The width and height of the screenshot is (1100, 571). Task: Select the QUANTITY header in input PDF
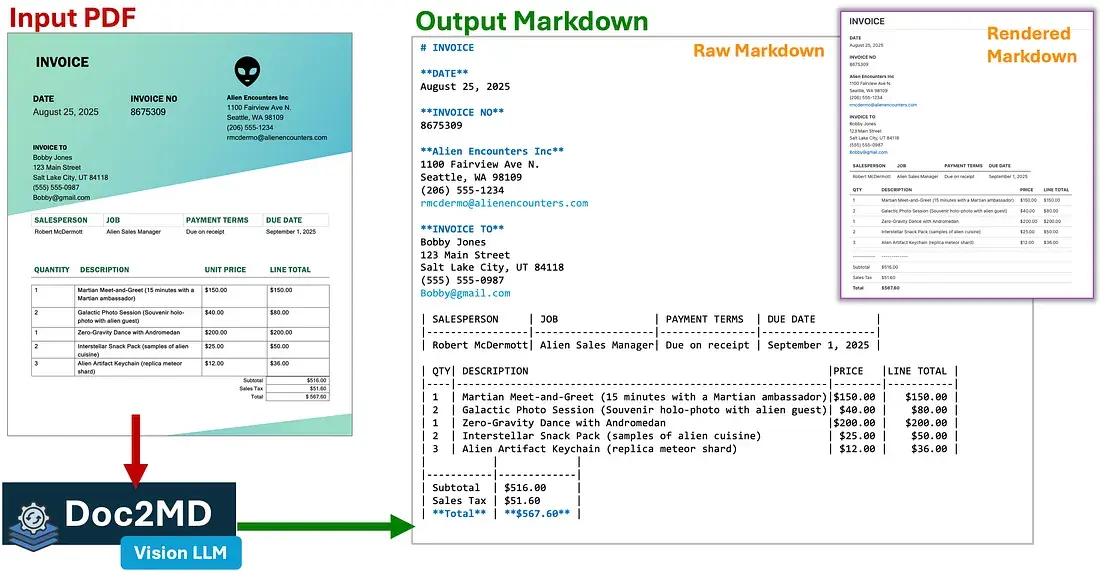tap(52, 270)
